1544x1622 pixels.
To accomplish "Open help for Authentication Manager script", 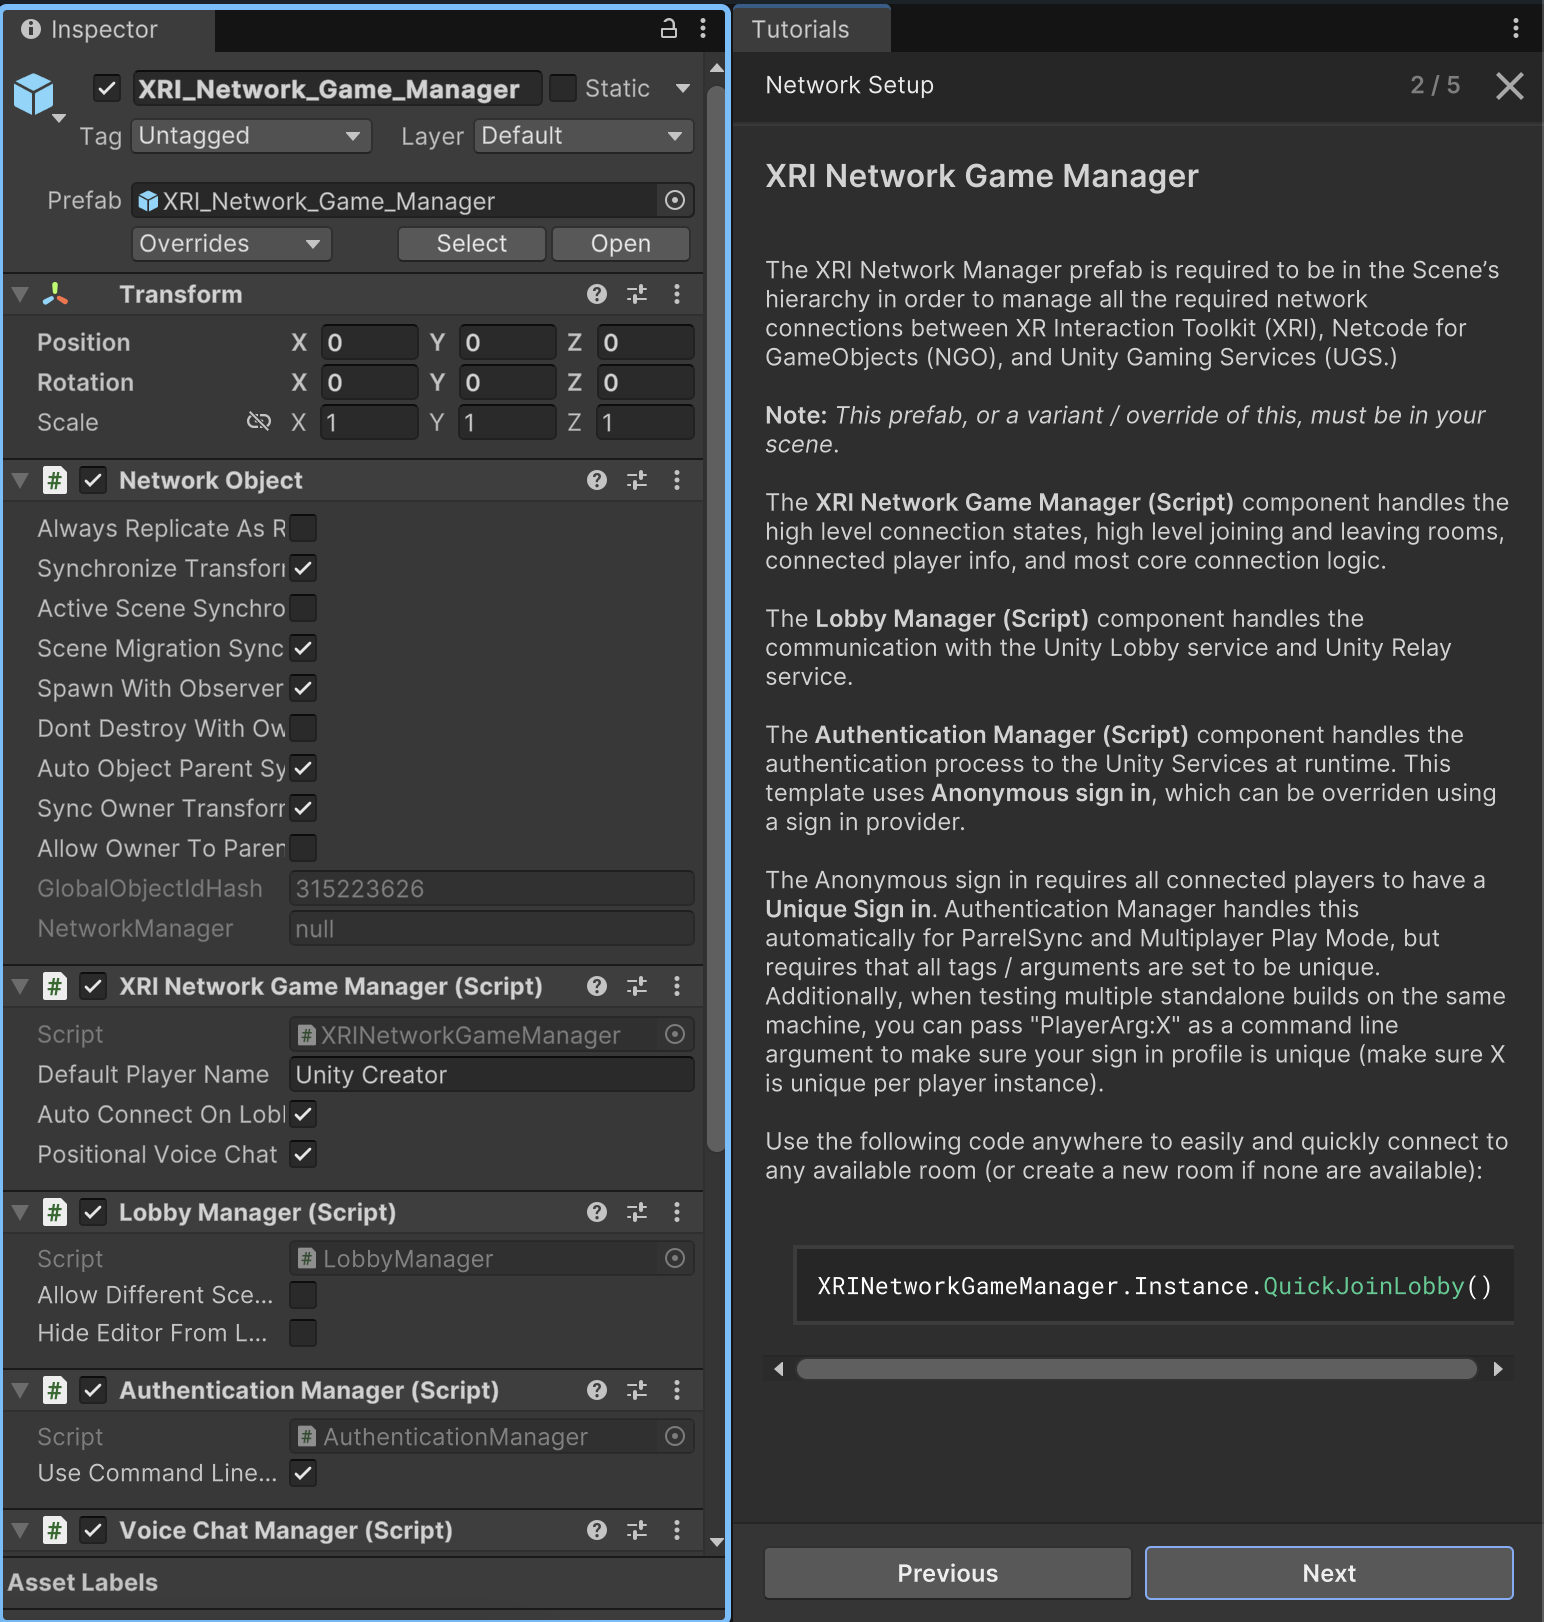I will click(x=597, y=1390).
